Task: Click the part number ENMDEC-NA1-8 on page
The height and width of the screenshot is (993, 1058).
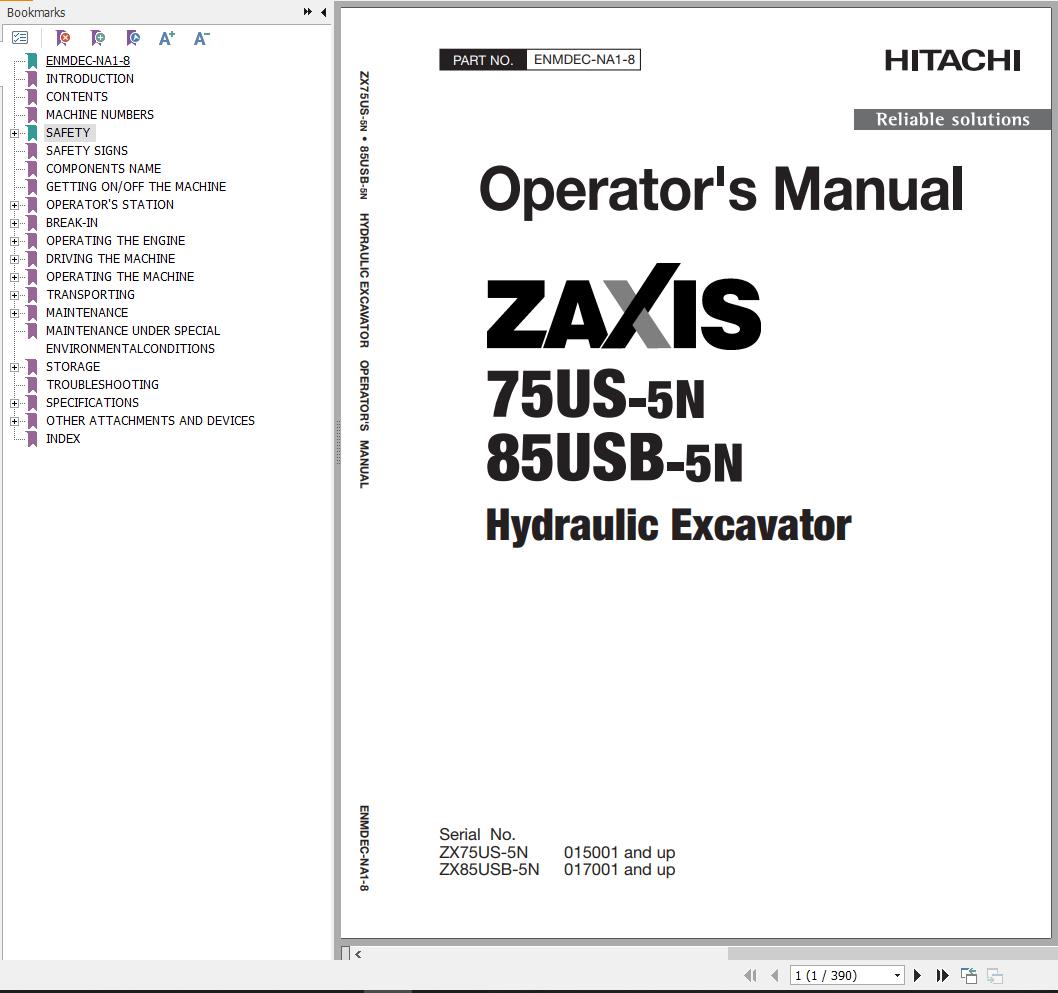Action: tap(584, 59)
